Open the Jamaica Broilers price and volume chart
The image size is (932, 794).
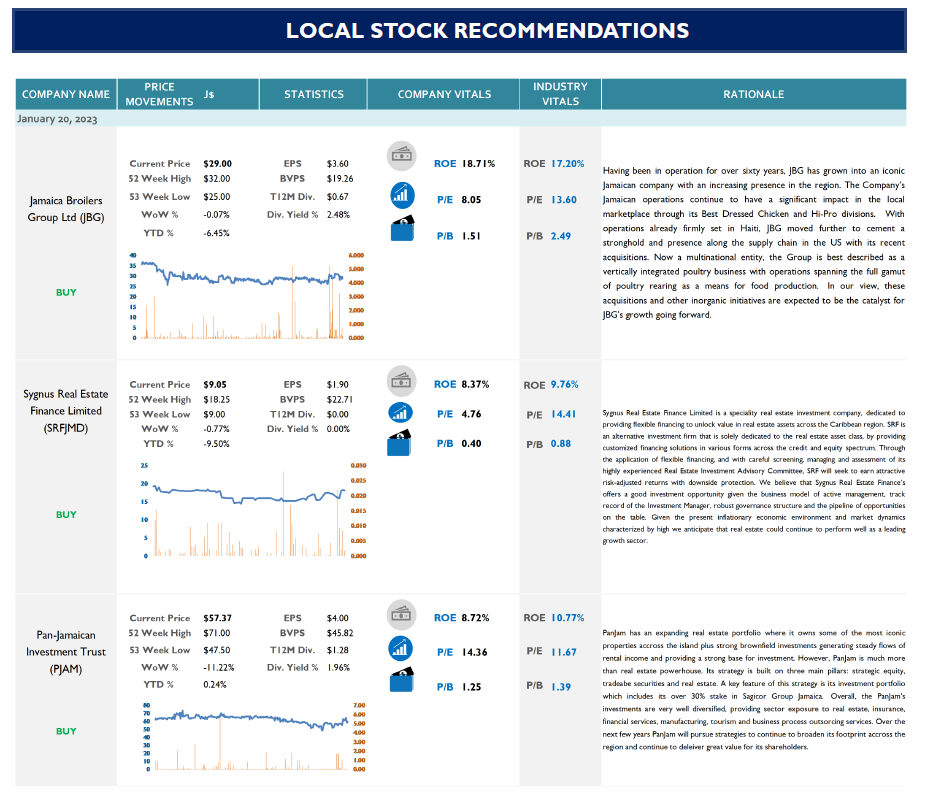247,297
